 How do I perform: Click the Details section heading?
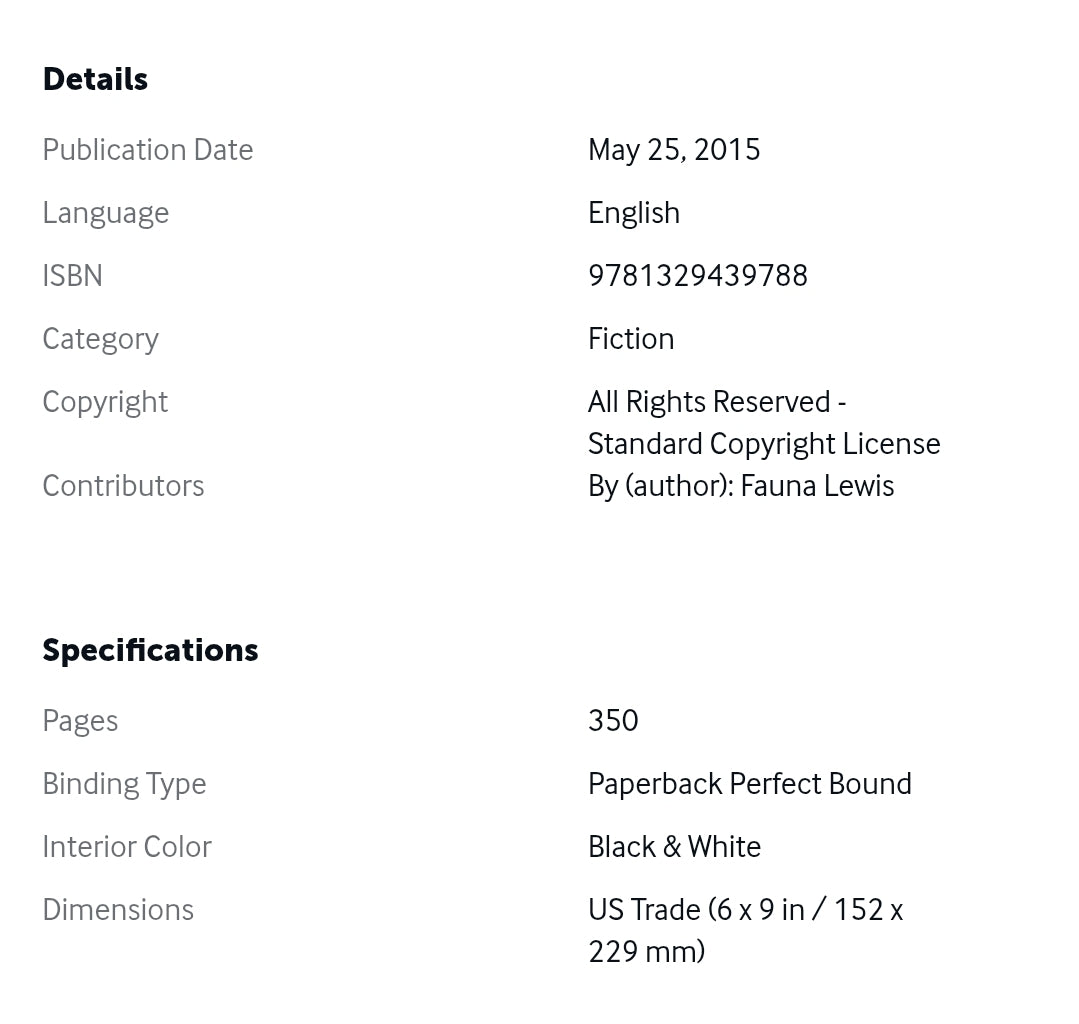click(95, 79)
